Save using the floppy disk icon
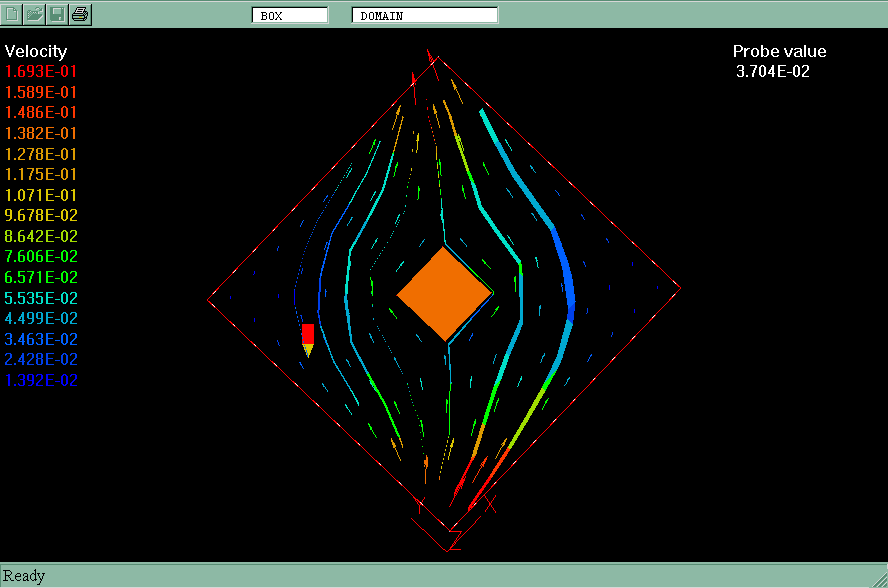888x588 pixels. click(58, 14)
